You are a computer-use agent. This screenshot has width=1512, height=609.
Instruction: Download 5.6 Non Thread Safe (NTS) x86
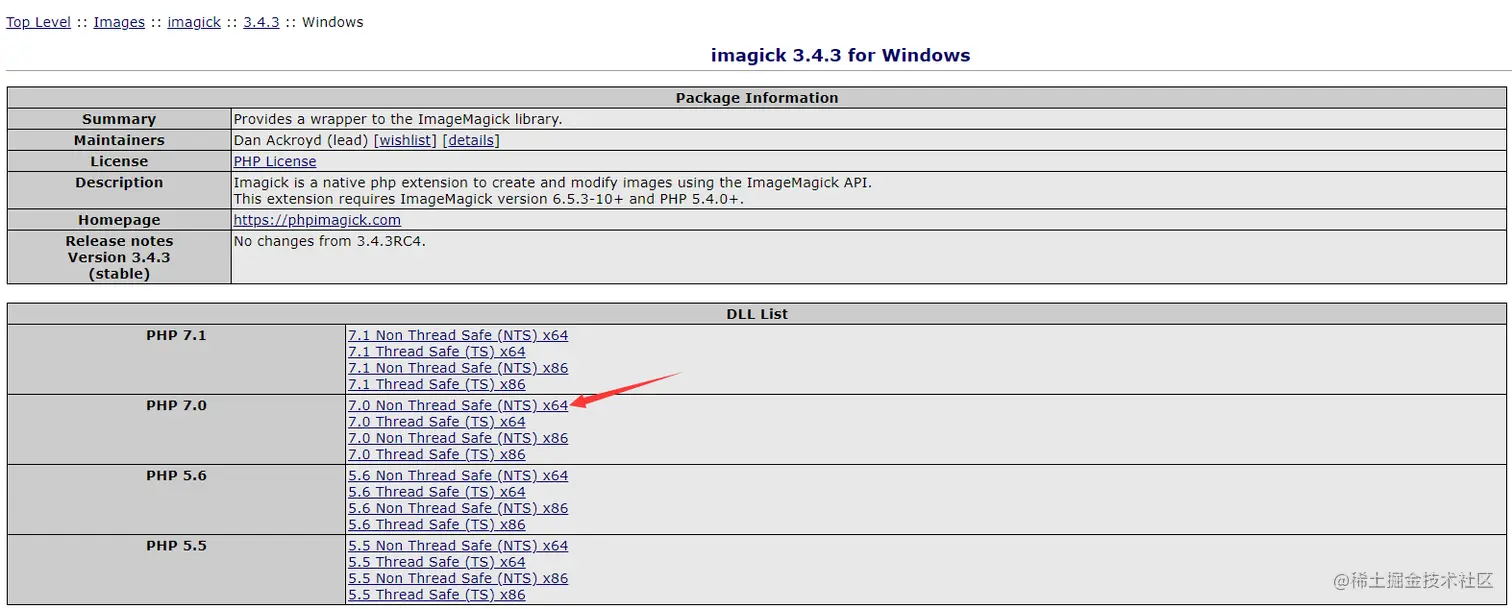coord(458,508)
